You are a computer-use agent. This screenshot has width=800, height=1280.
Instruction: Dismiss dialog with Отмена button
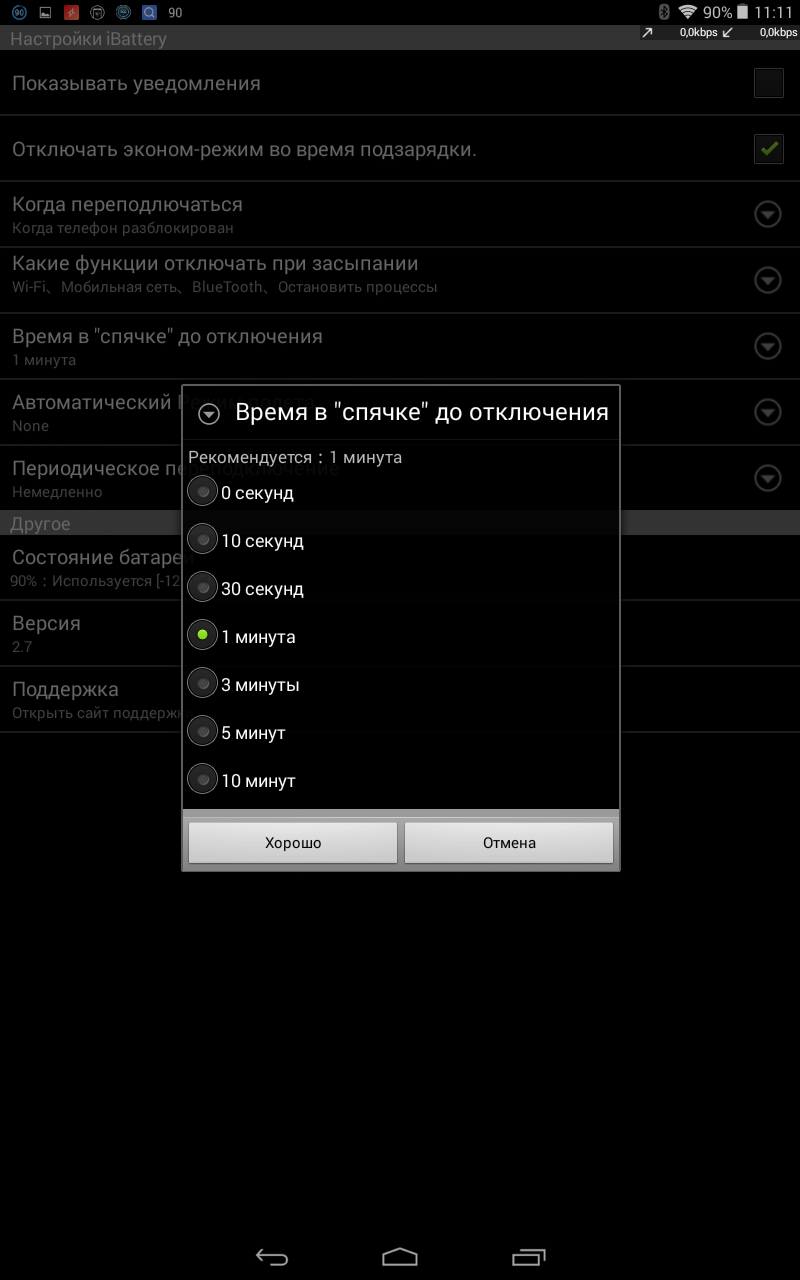[x=509, y=843]
